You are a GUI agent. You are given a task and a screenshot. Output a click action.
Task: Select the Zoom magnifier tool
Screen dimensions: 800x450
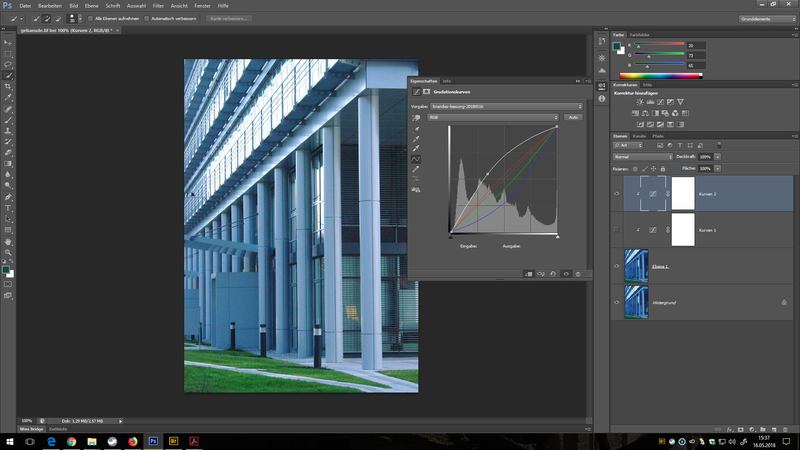tap(9, 254)
